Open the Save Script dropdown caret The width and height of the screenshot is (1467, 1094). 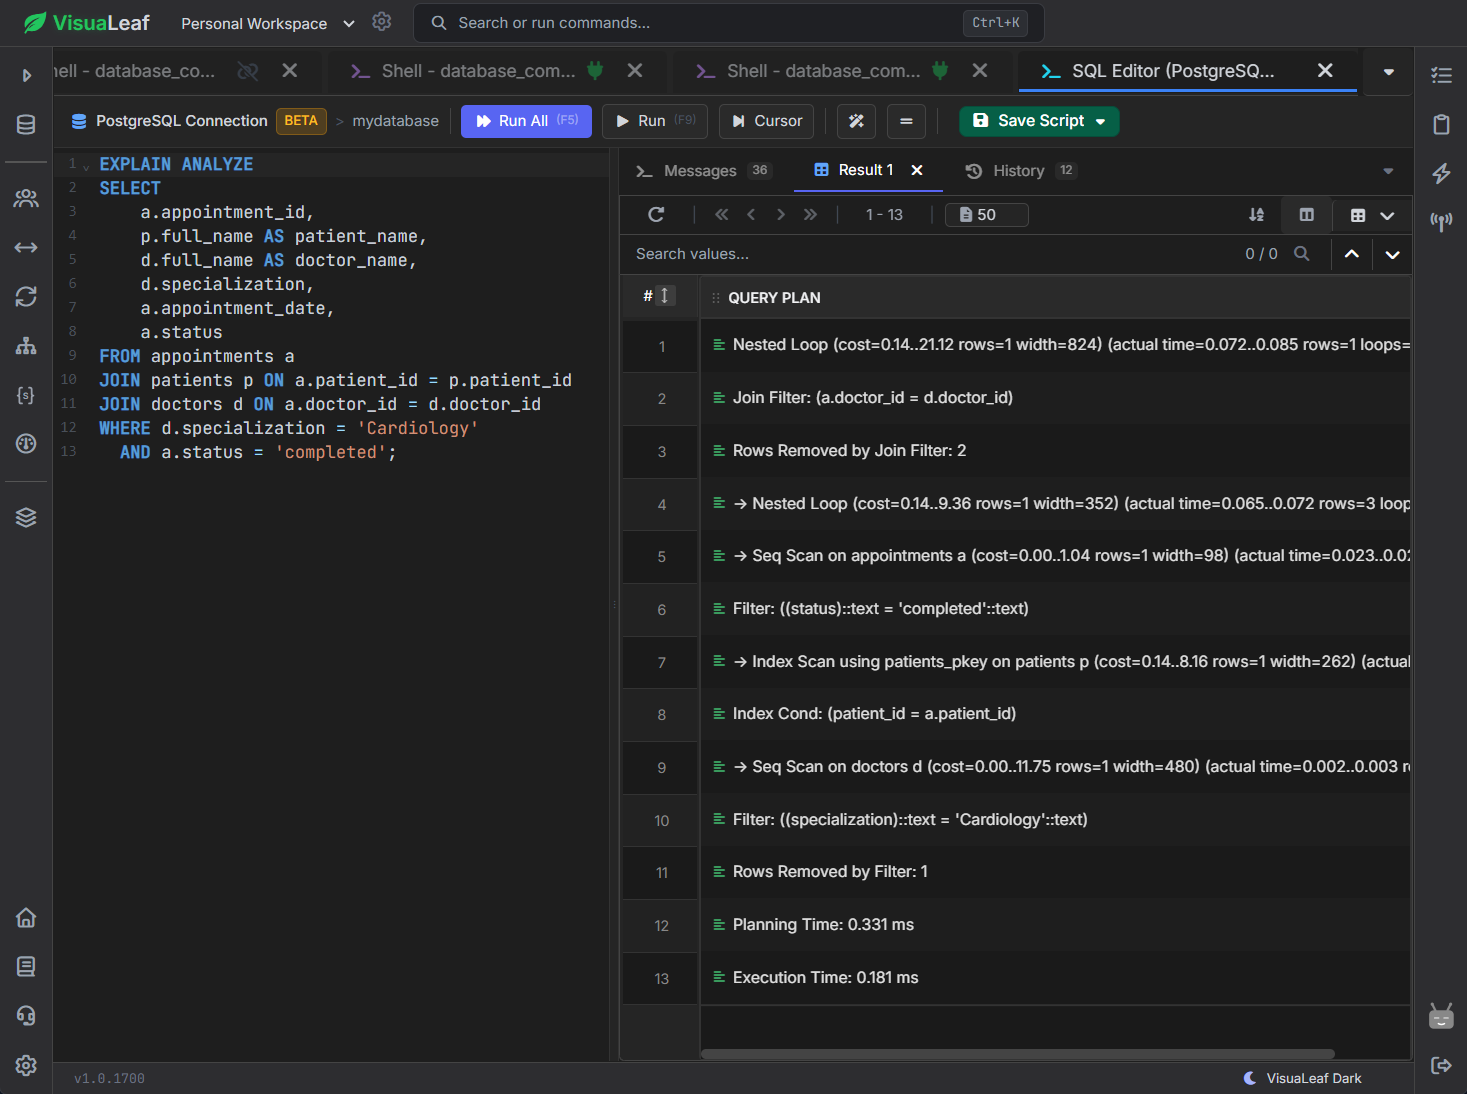[1101, 121]
